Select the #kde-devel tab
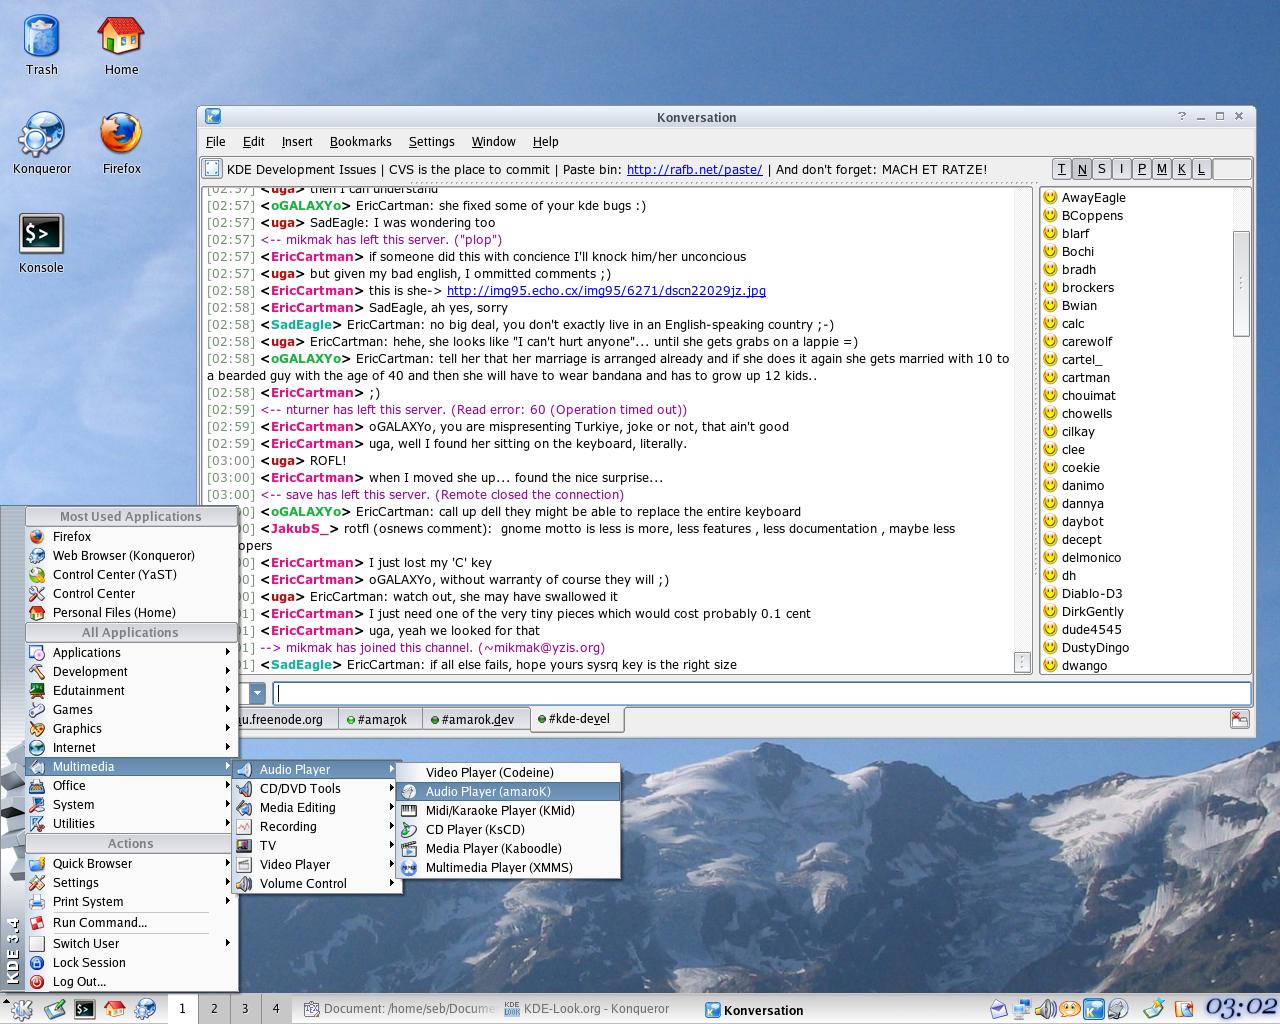The image size is (1280, 1024). tap(577, 718)
